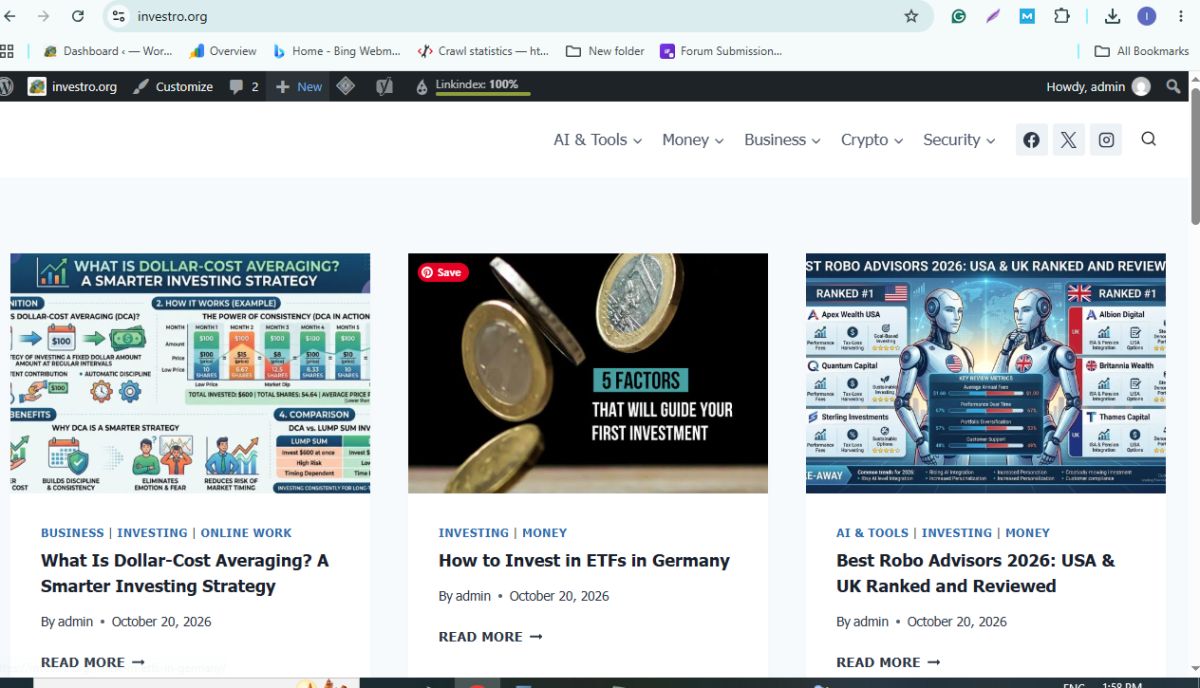Click Read More under the Robo Advisors post
The height and width of the screenshot is (688, 1200).
coord(888,662)
